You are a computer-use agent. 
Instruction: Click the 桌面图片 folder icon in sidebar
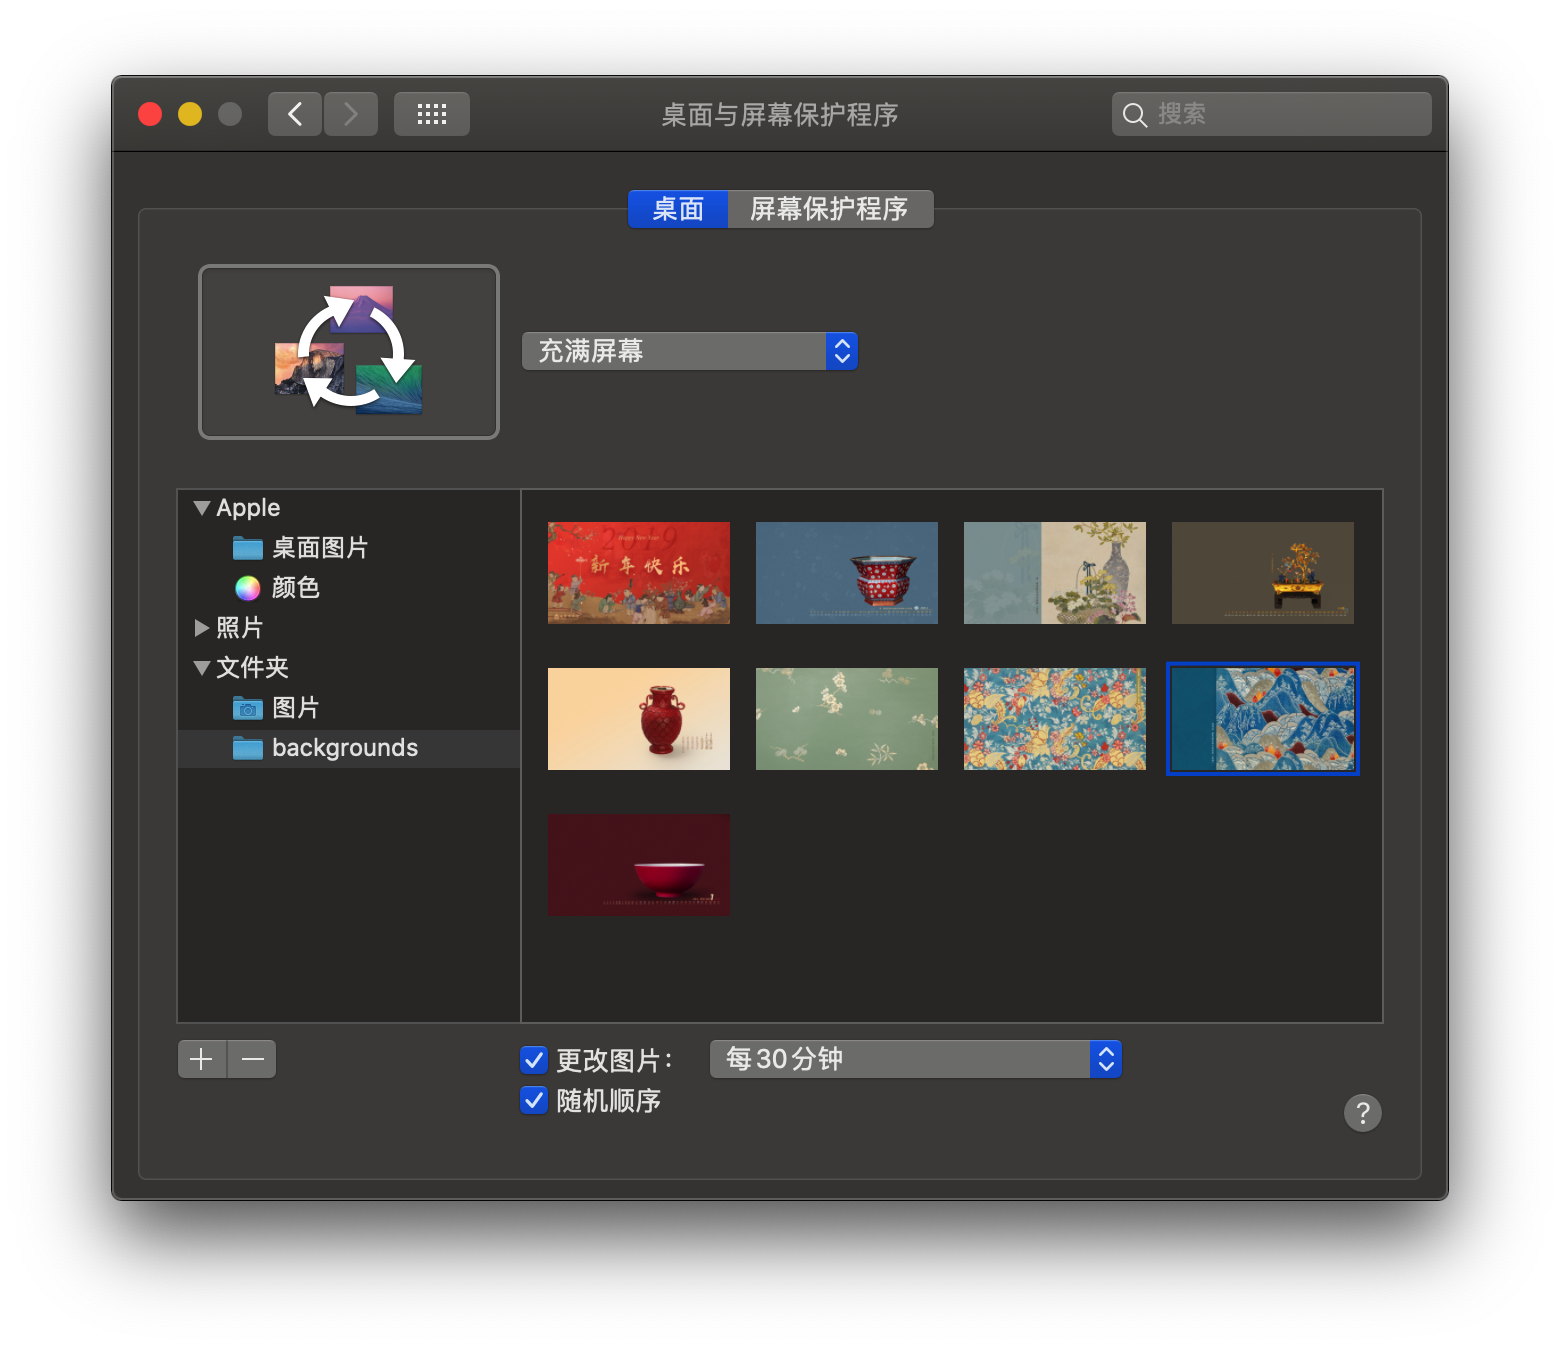click(x=247, y=547)
